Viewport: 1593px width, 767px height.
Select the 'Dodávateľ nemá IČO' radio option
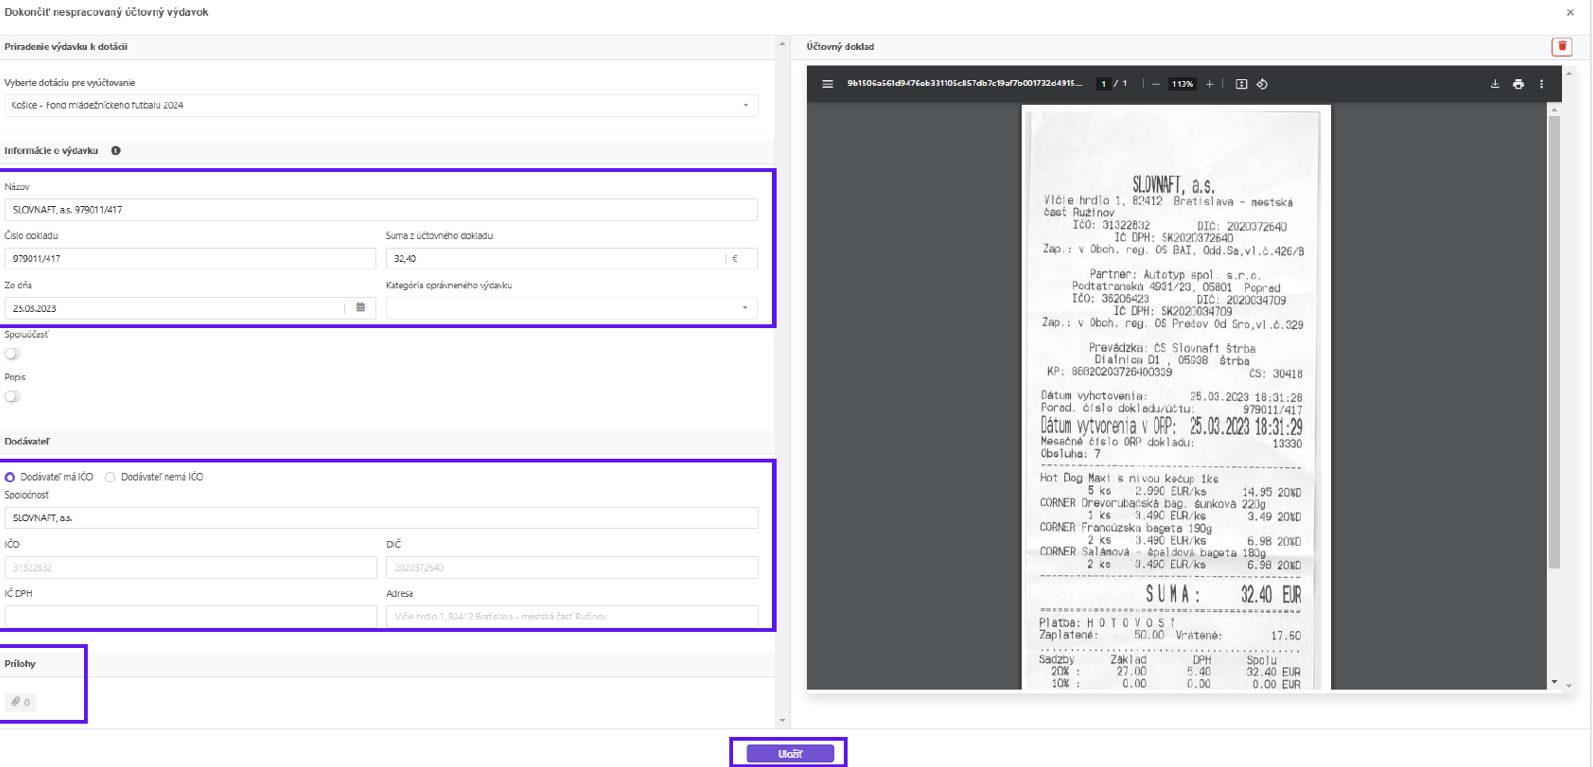click(110, 478)
